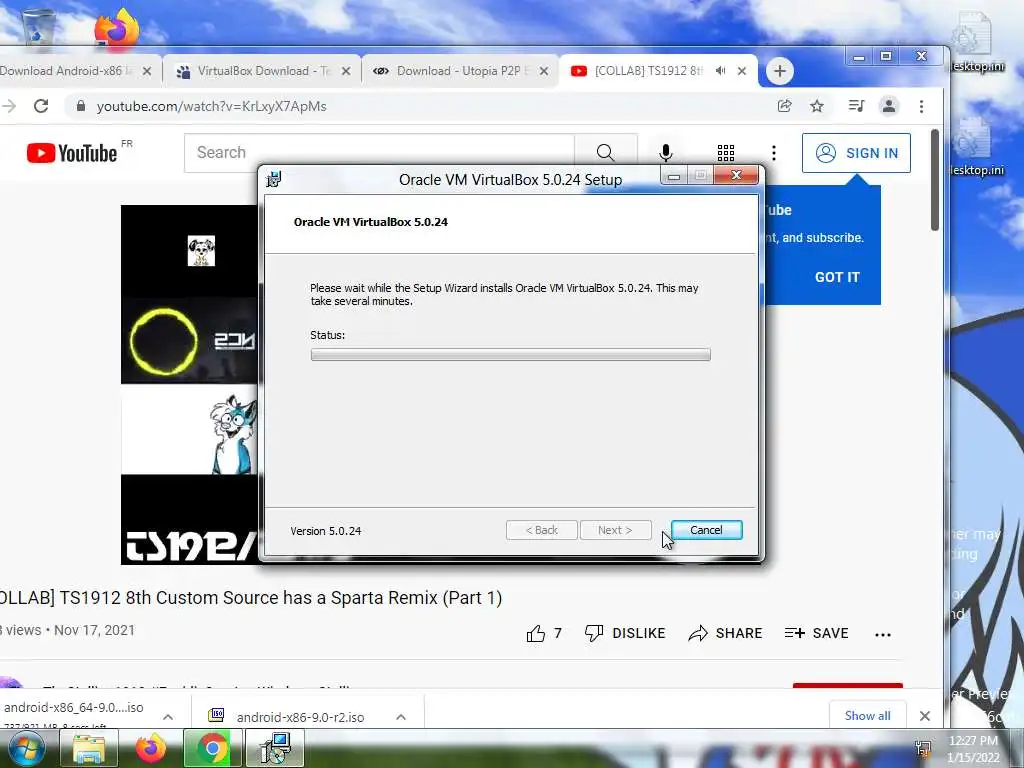The height and width of the screenshot is (768, 1024).
Task: Open File Explorer from the taskbar
Action: pos(88,748)
